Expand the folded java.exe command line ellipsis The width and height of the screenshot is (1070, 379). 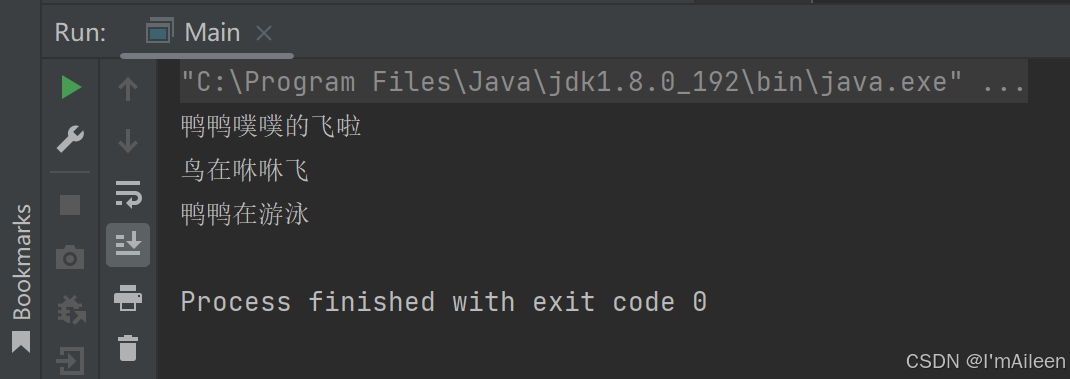[x=1003, y=83]
